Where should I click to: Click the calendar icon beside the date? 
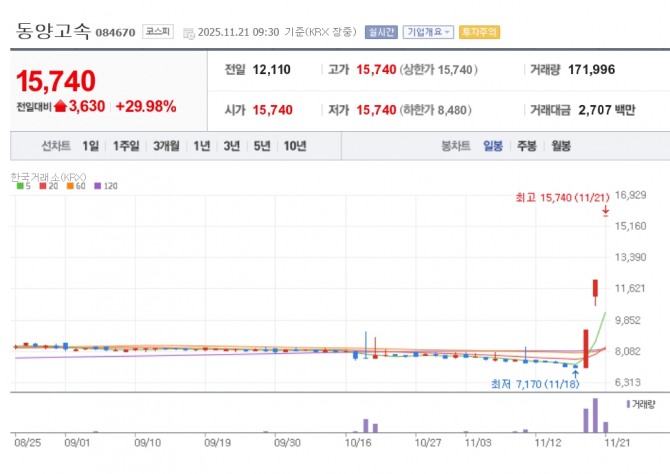click(x=189, y=33)
